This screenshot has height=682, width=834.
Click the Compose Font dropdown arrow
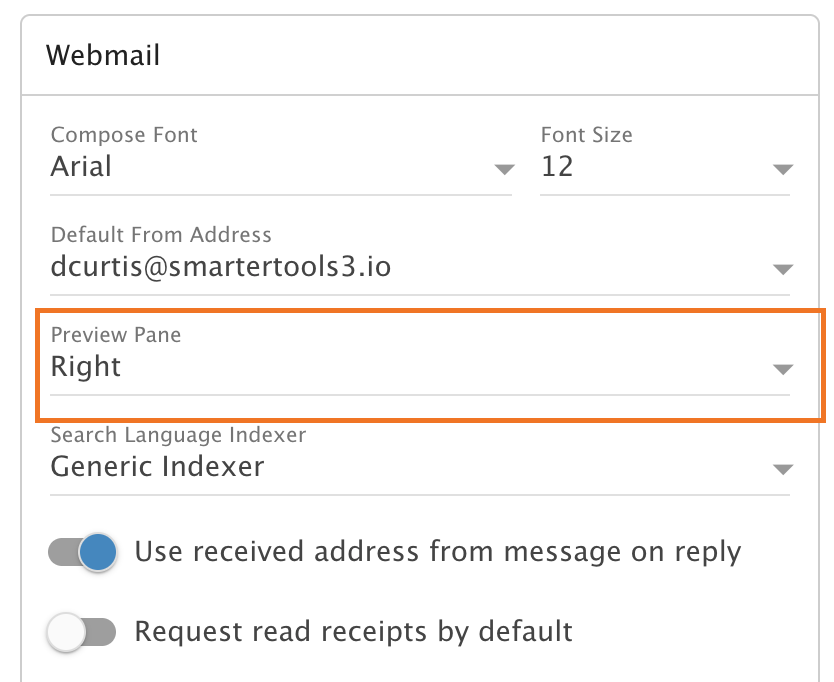click(x=504, y=169)
